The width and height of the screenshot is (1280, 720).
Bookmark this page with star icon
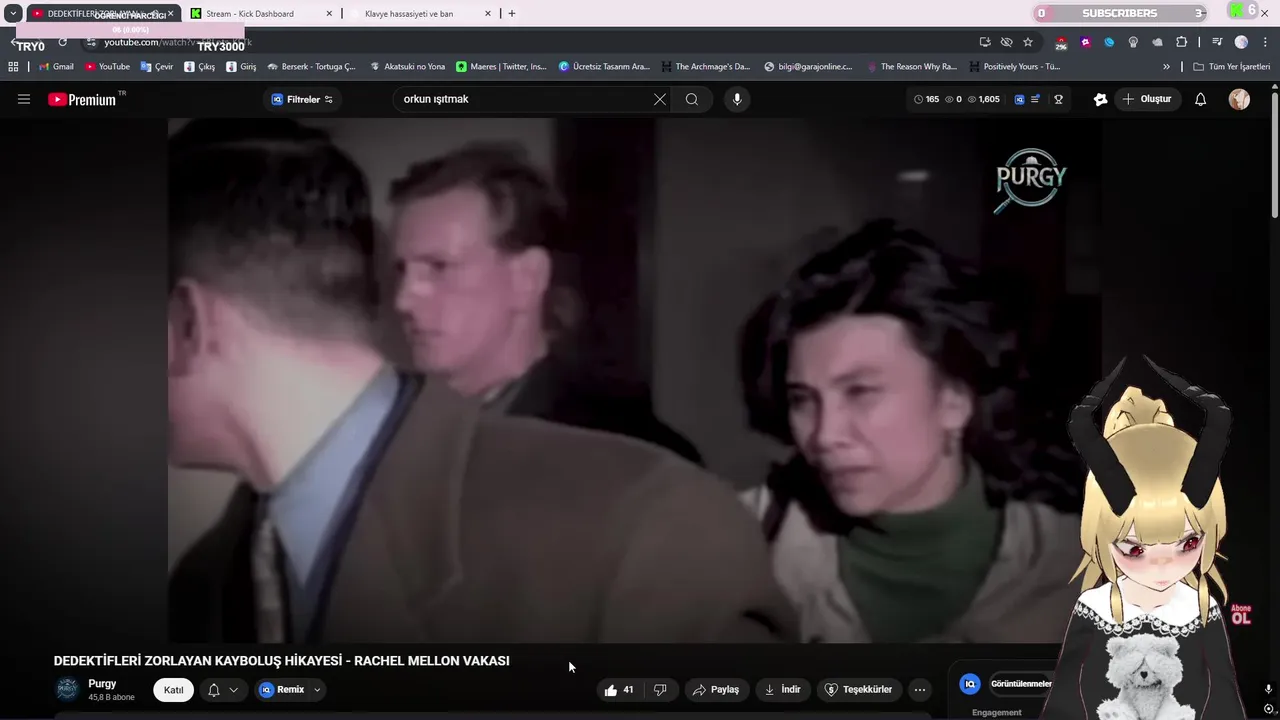pos(1028,42)
